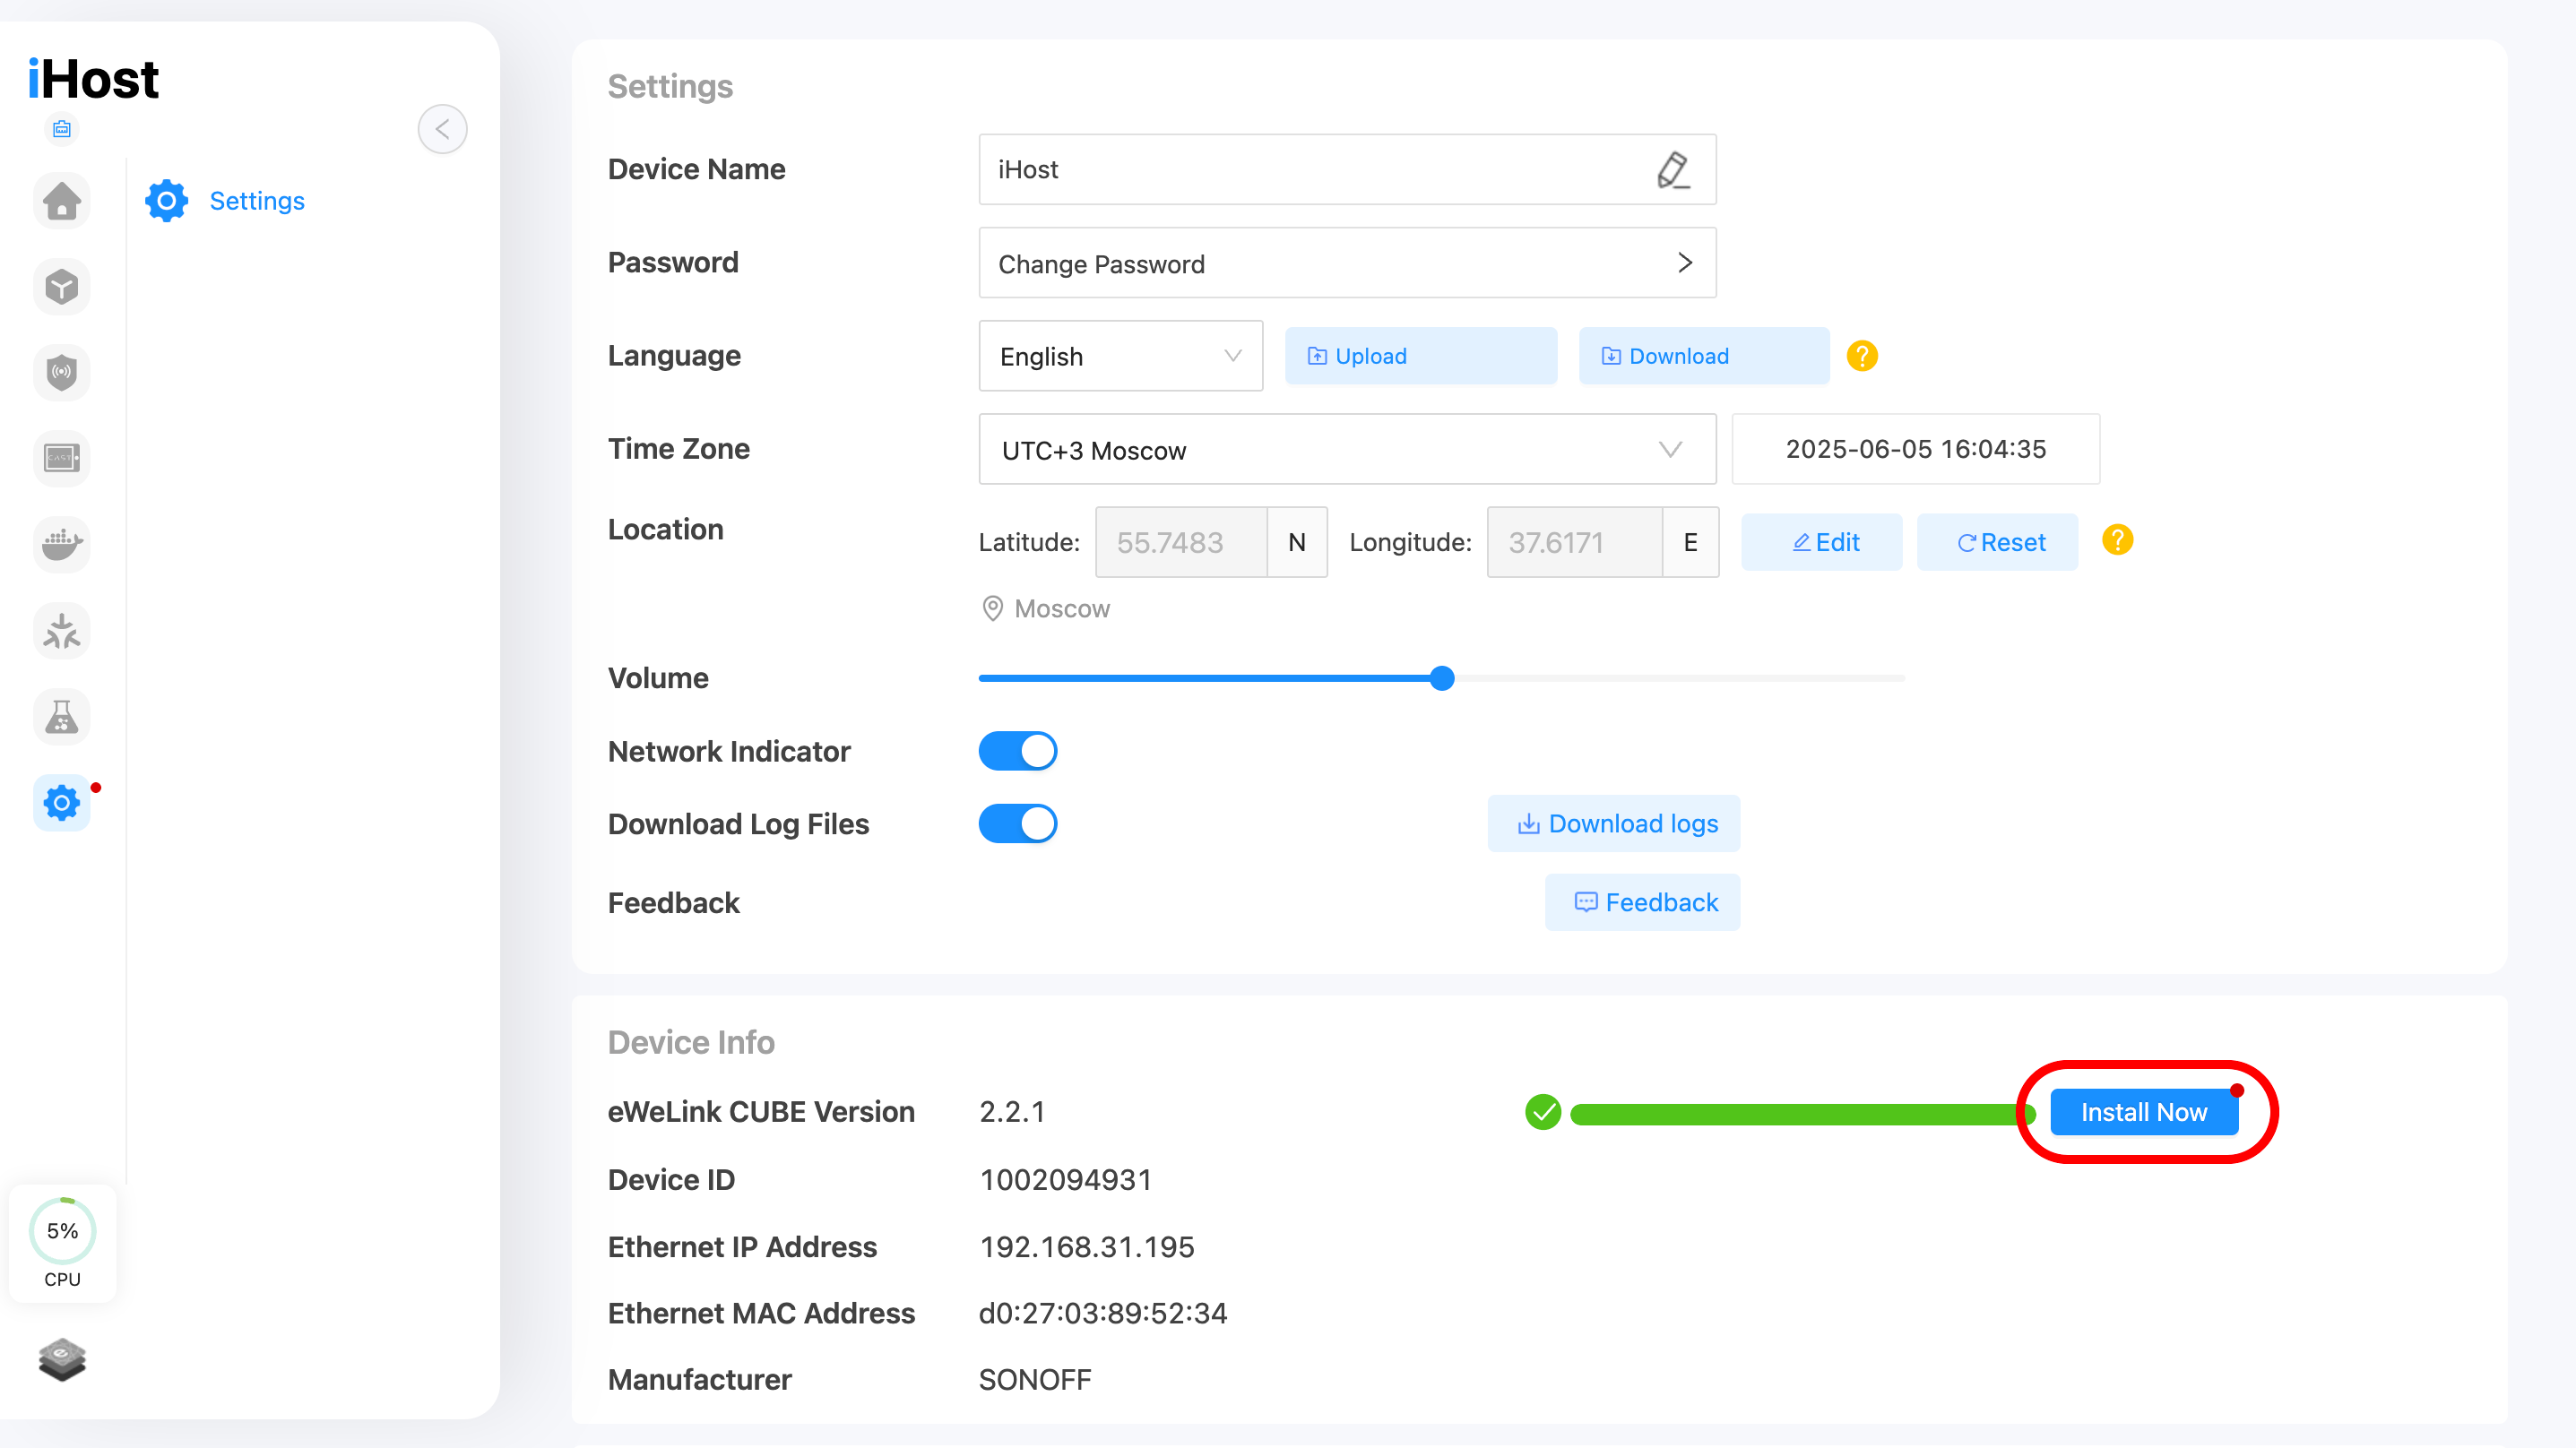This screenshot has height=1448, width=2576.
Task: Click the Moscow location text
Action: click(1062, 609)
